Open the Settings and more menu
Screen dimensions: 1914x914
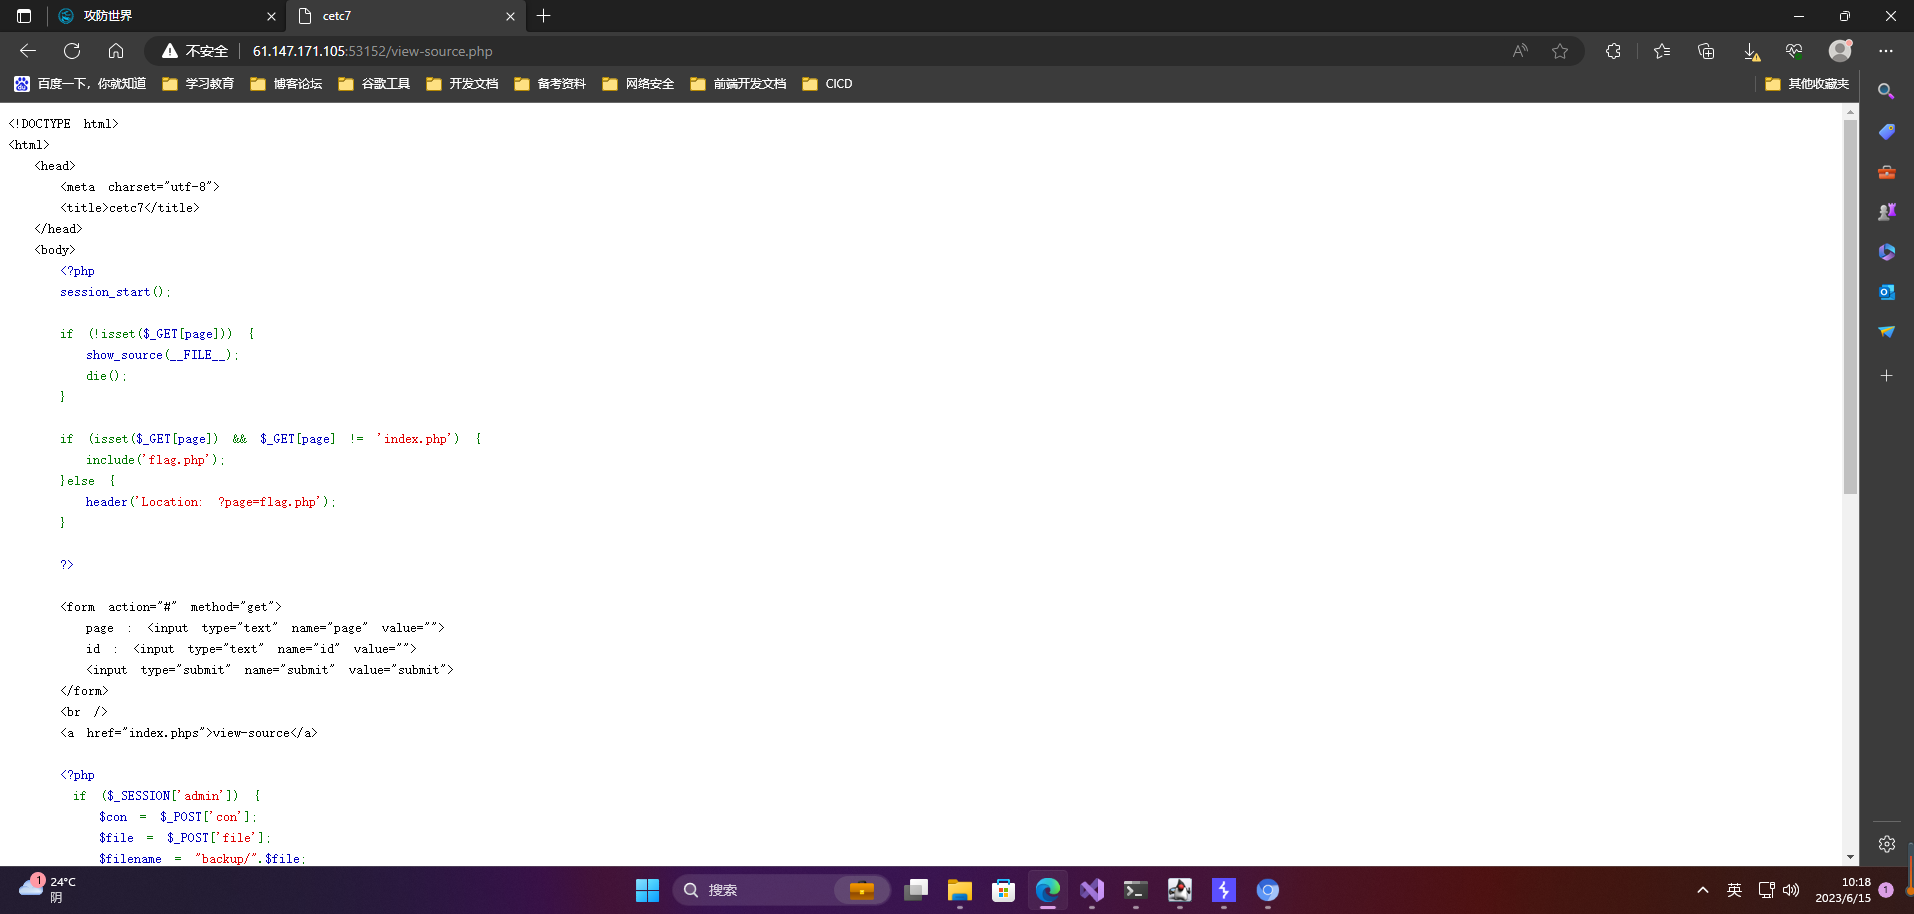(1886, 51)
